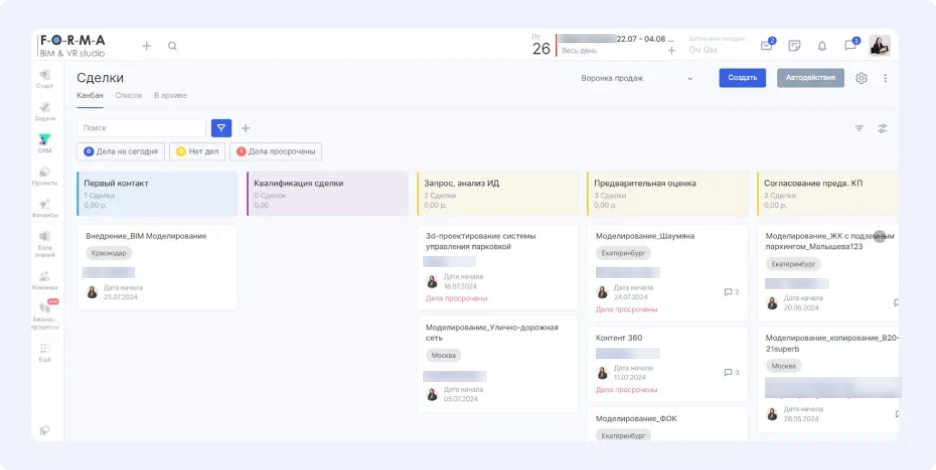Open the three-dot more options menu
Viewport: 936px width, 470px height.
884,78
